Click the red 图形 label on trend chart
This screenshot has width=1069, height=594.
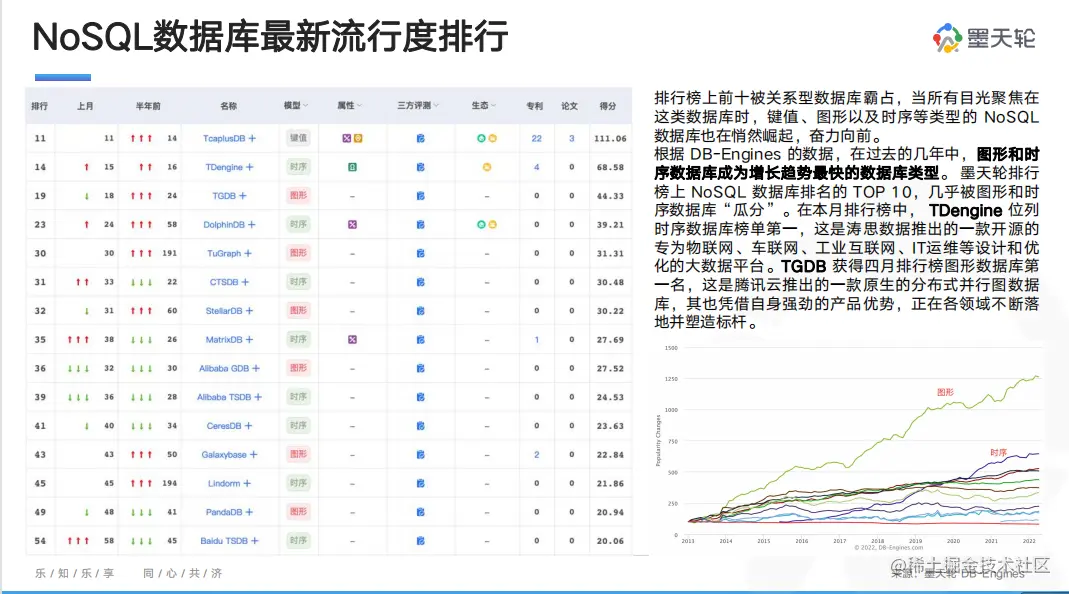tap(945, 392)
